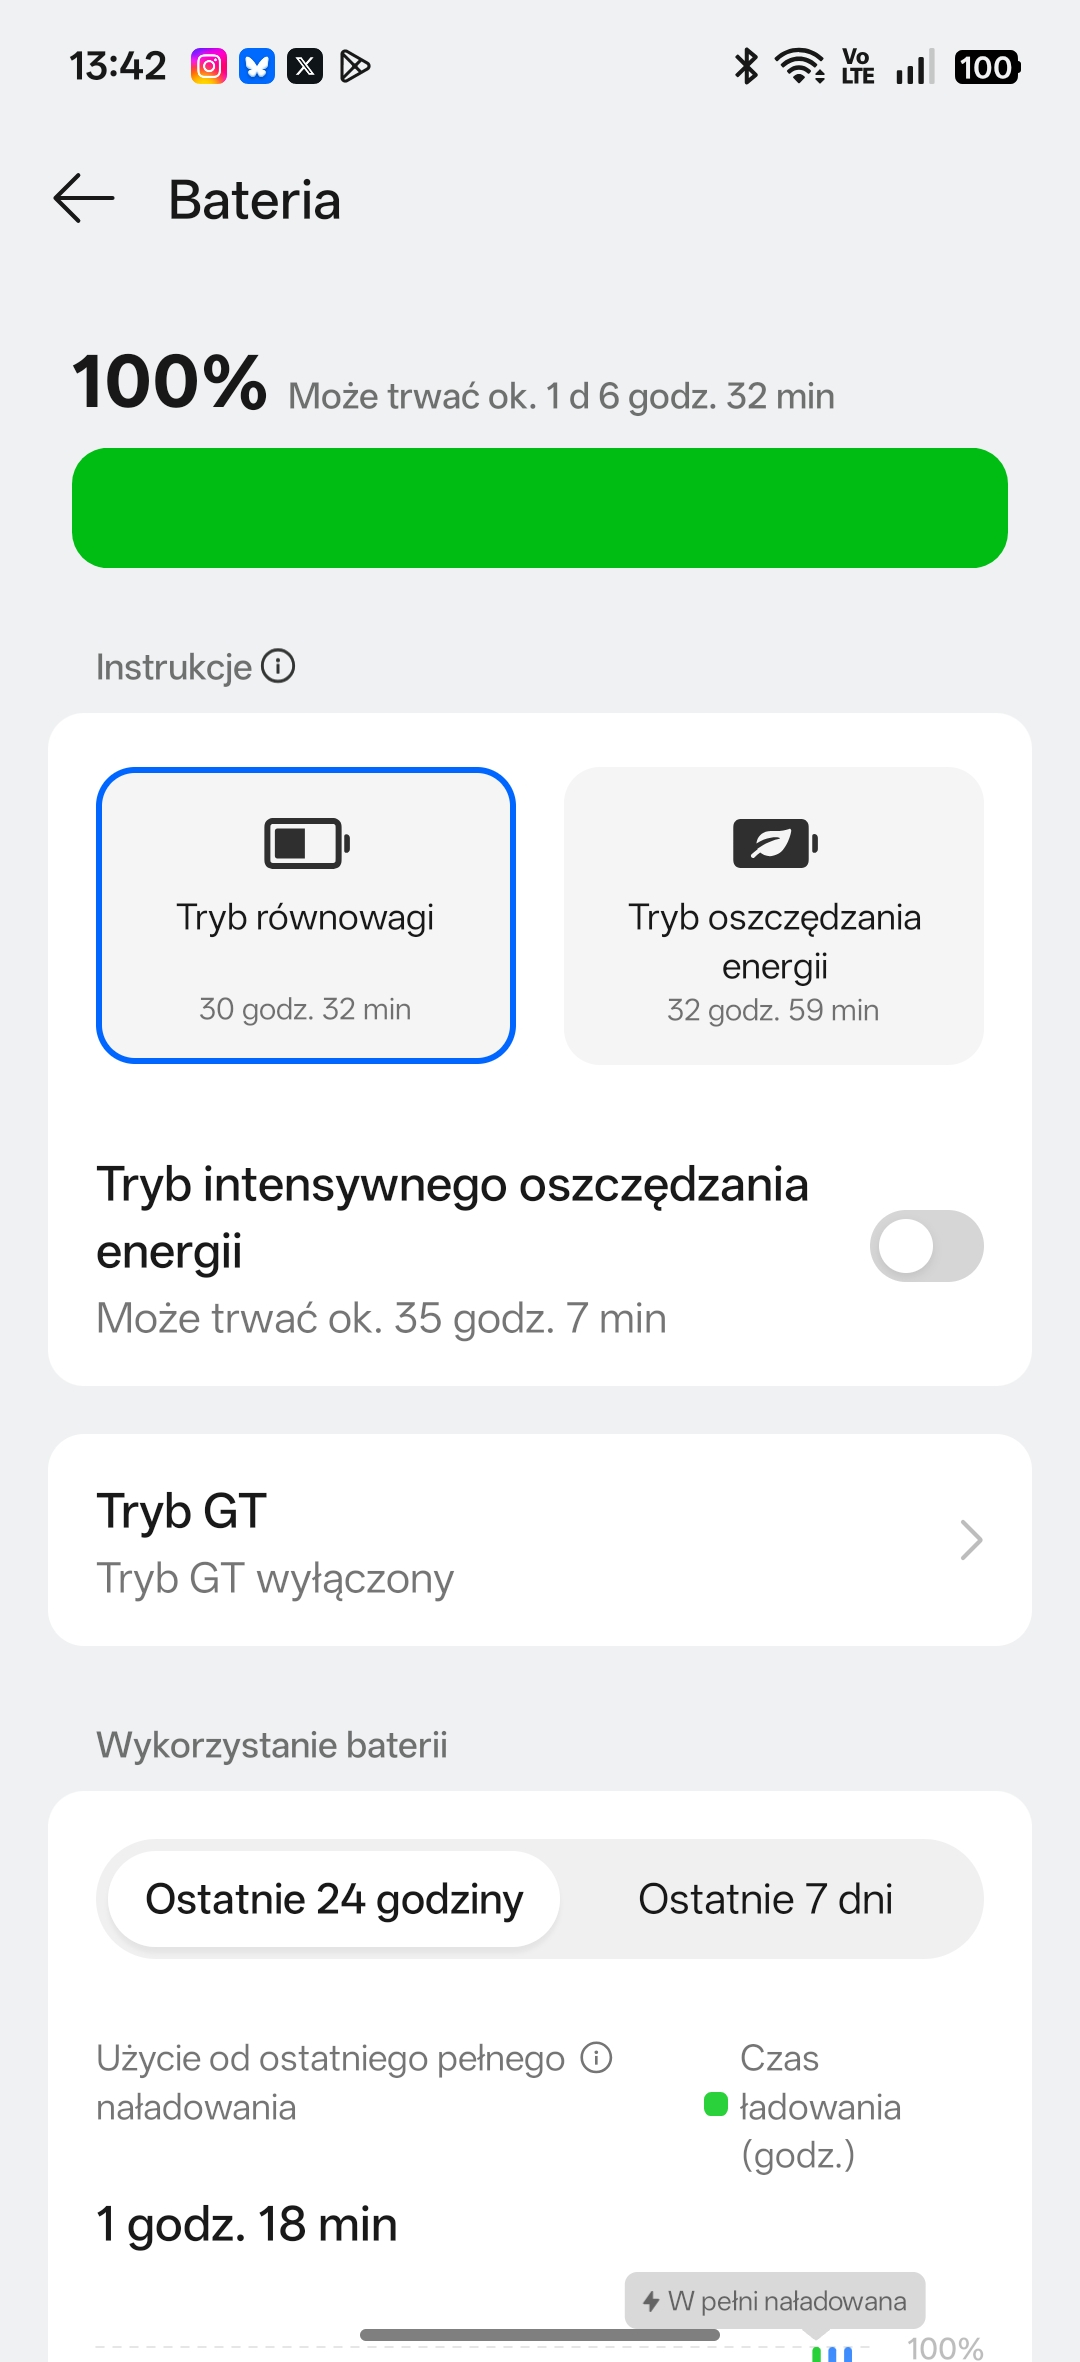Switch to Ostatnie 24 godziny tab
Screen dimensions: 1080x2362
pos(334,1899)
